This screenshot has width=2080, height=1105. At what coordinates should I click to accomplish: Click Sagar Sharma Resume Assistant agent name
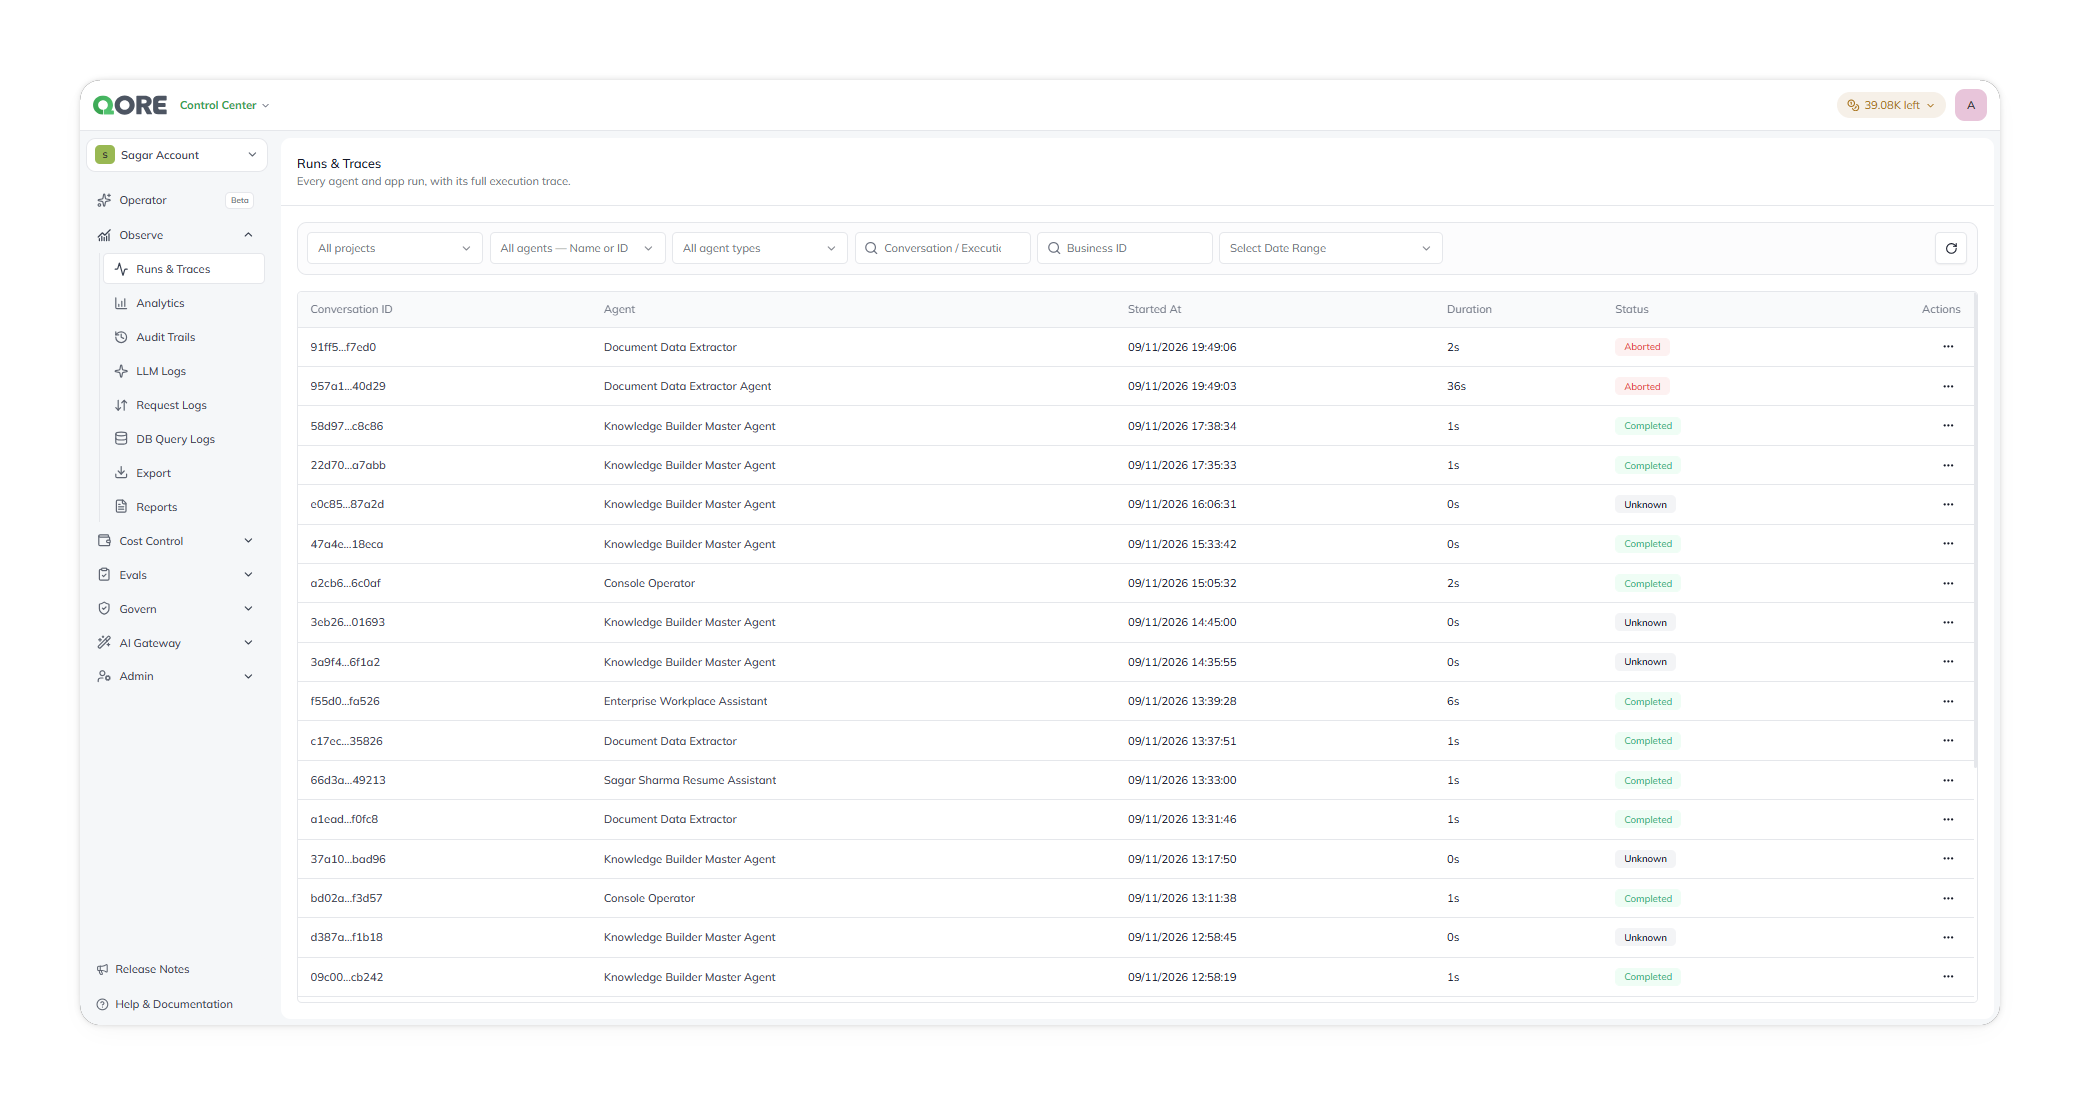point(689,780)
